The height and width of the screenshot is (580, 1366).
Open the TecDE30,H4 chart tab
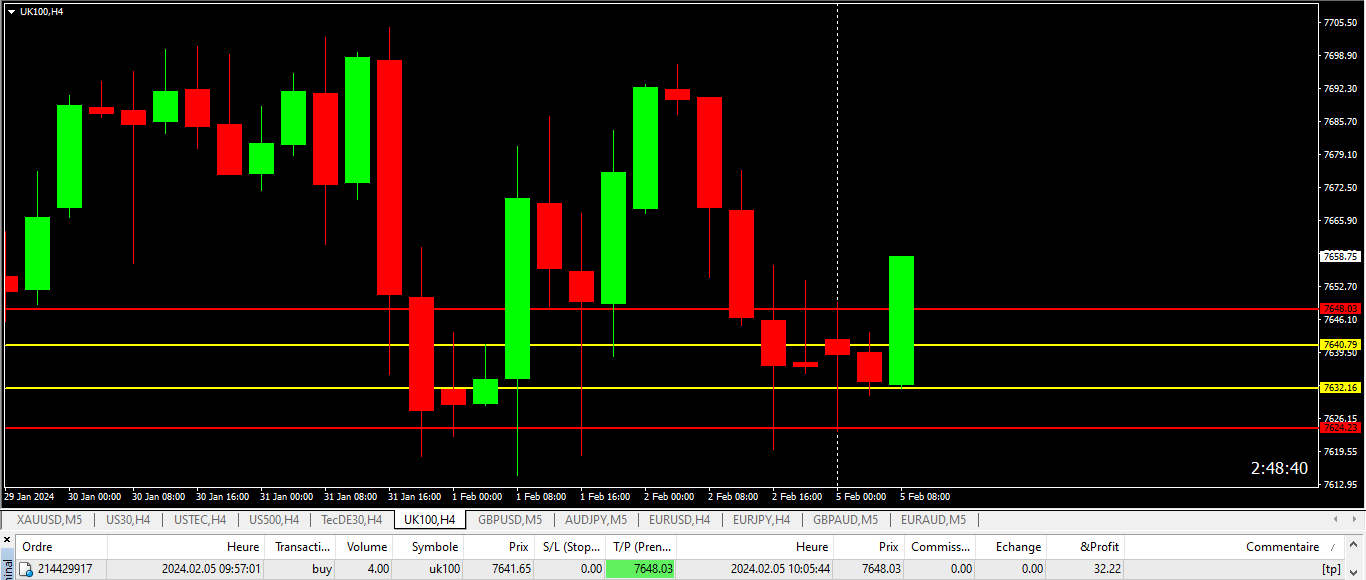tap(351, 520)
